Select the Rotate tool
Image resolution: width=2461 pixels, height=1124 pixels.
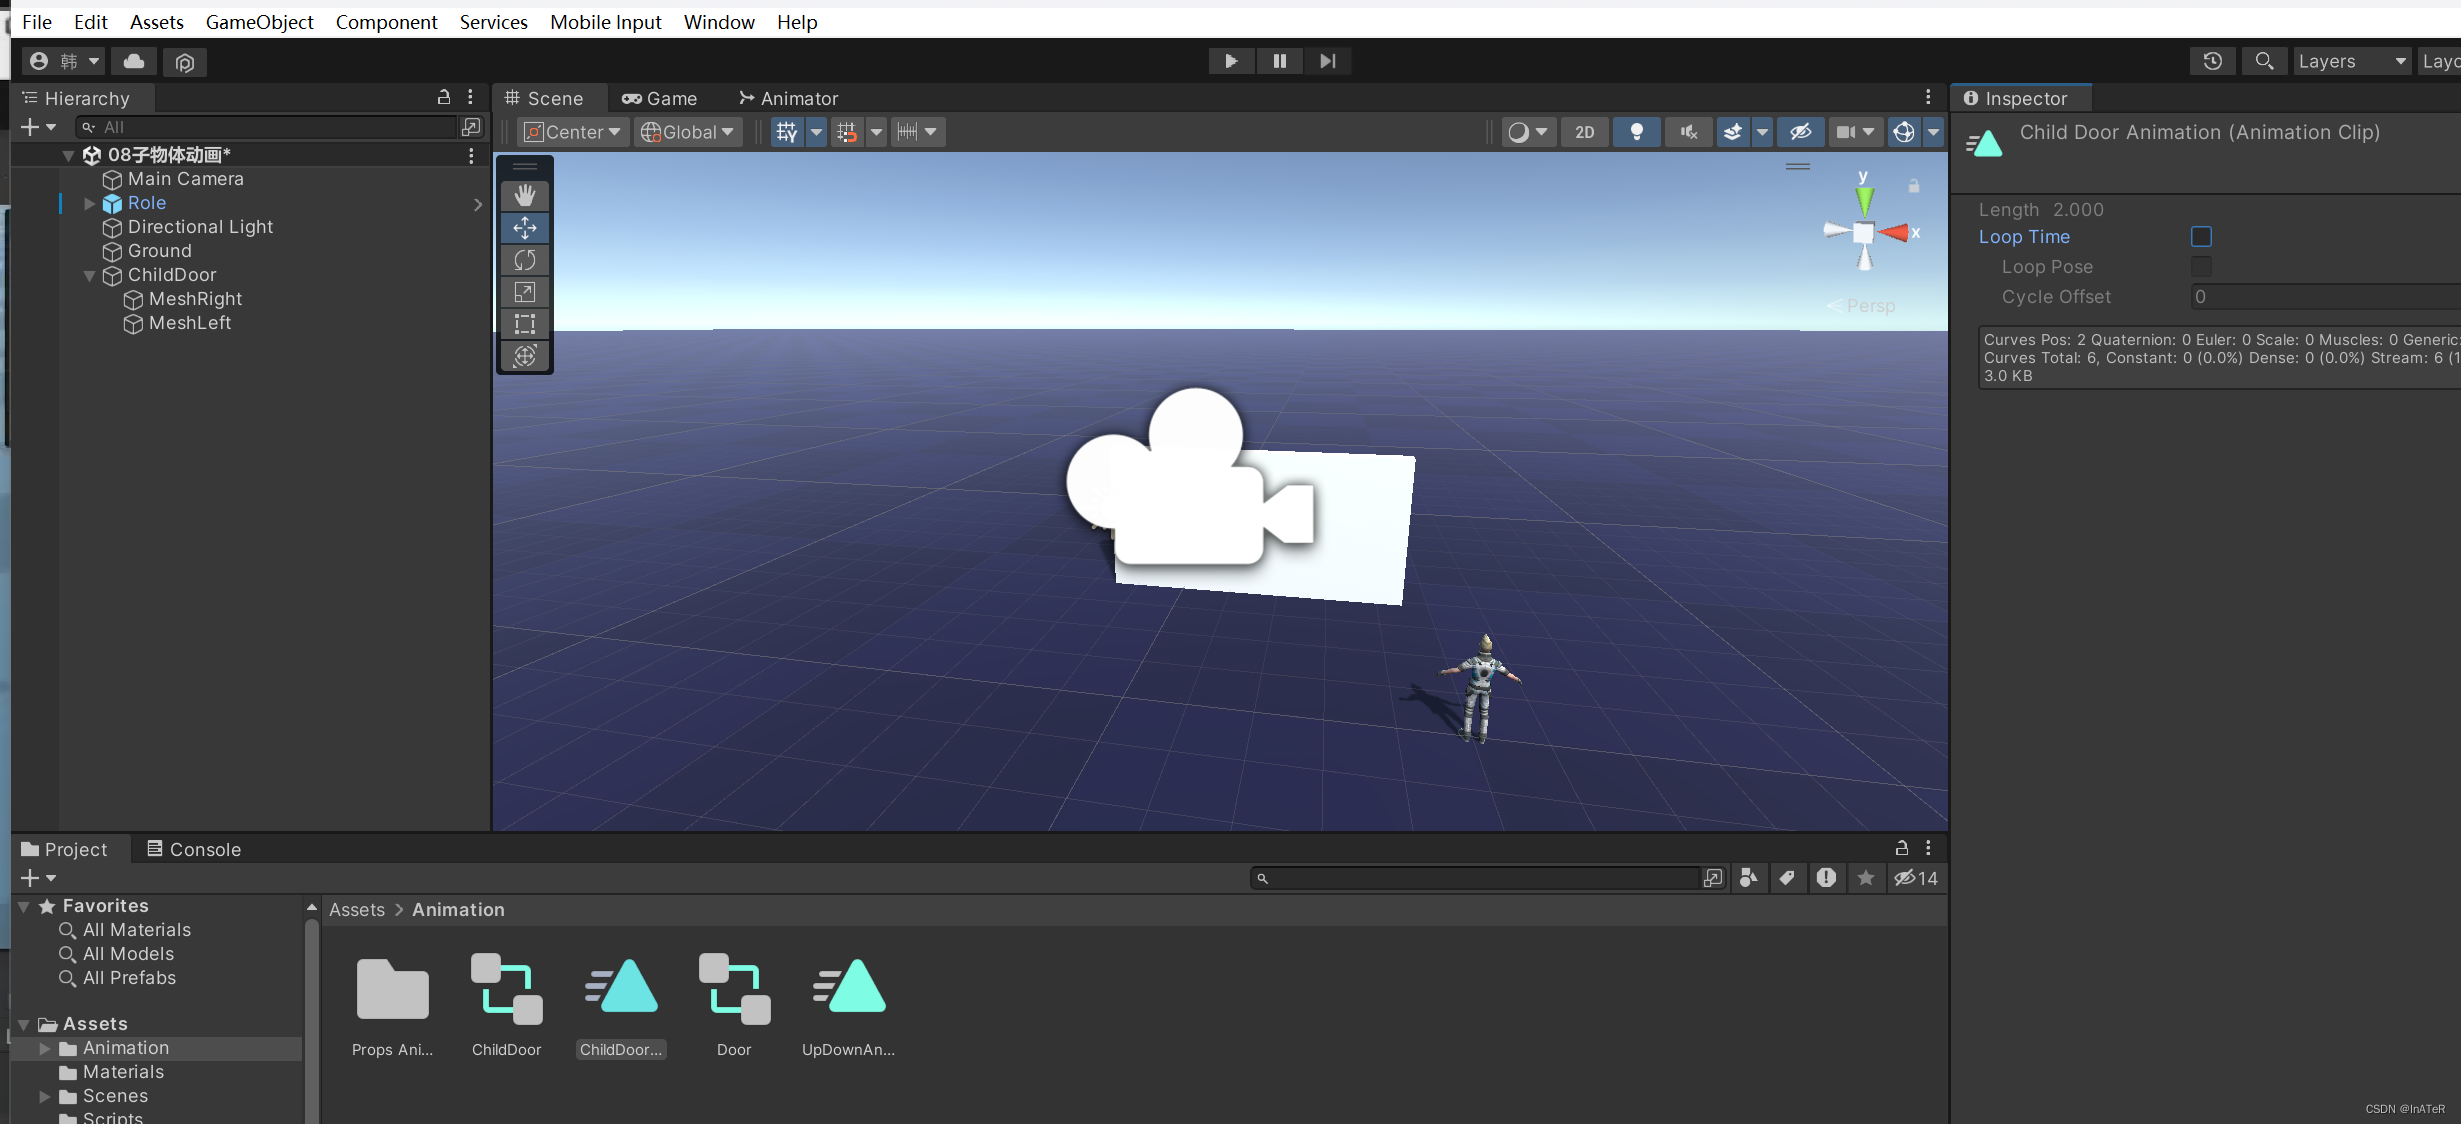tap(524, 260)
